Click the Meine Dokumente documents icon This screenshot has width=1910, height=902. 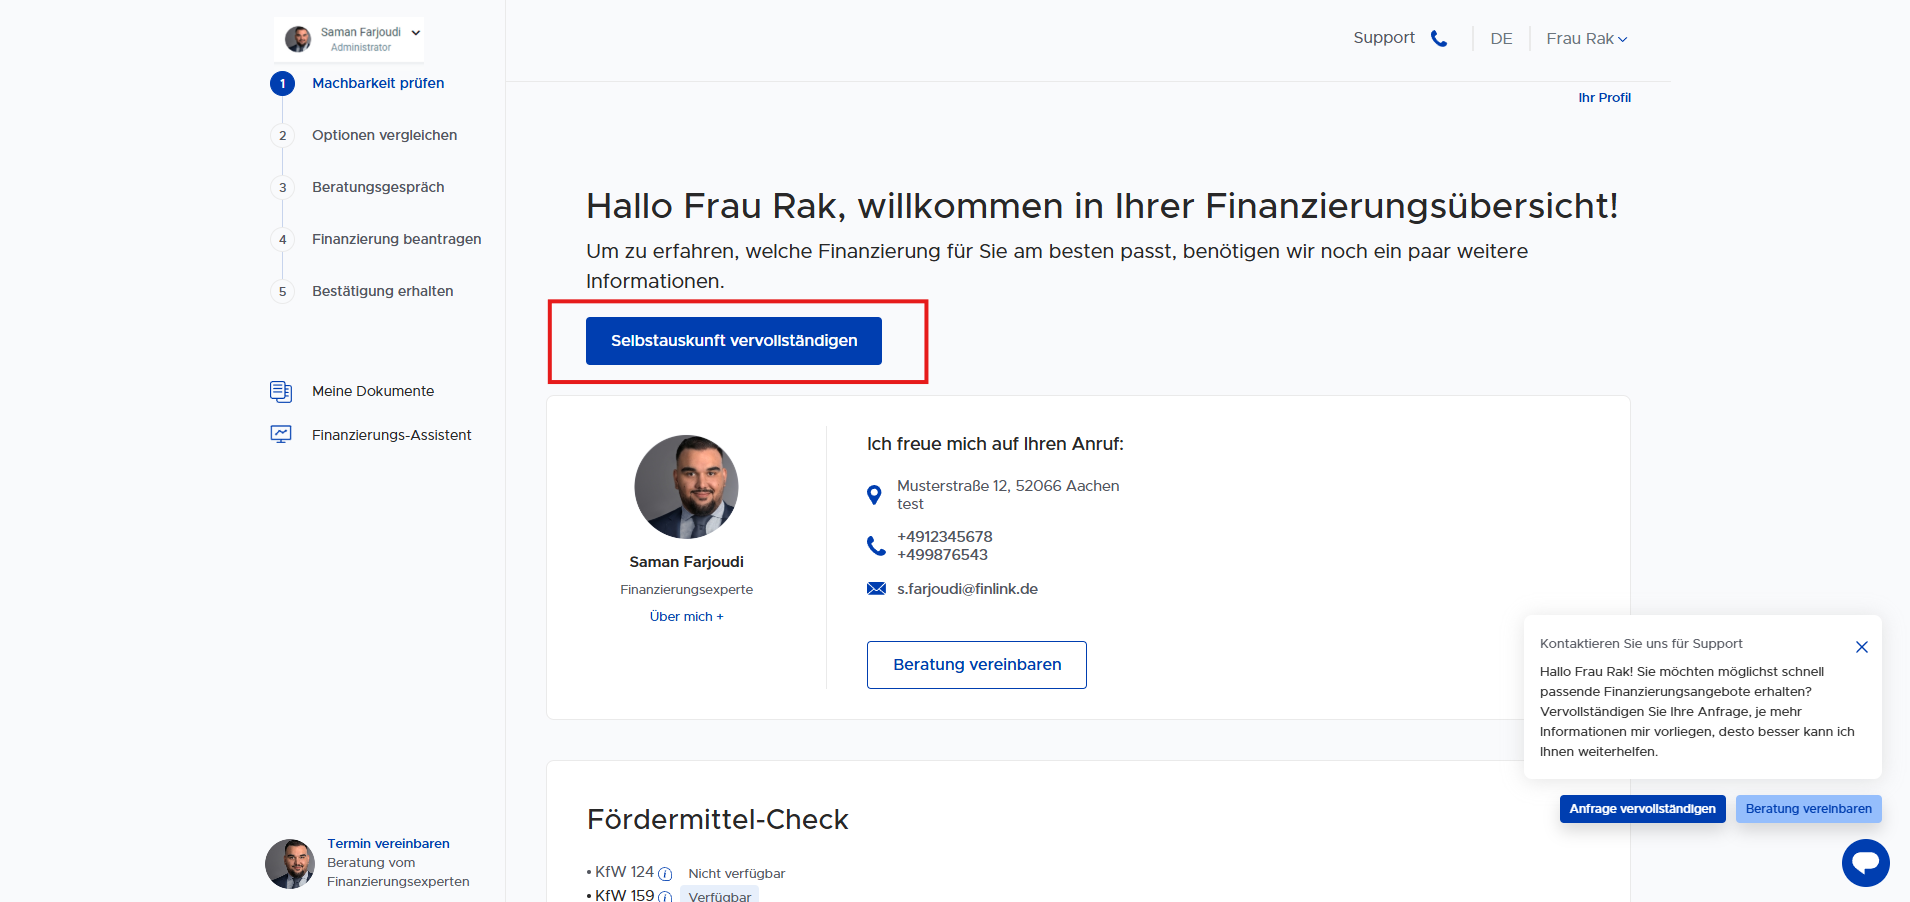pyautogui.click(x=281, y=391)
